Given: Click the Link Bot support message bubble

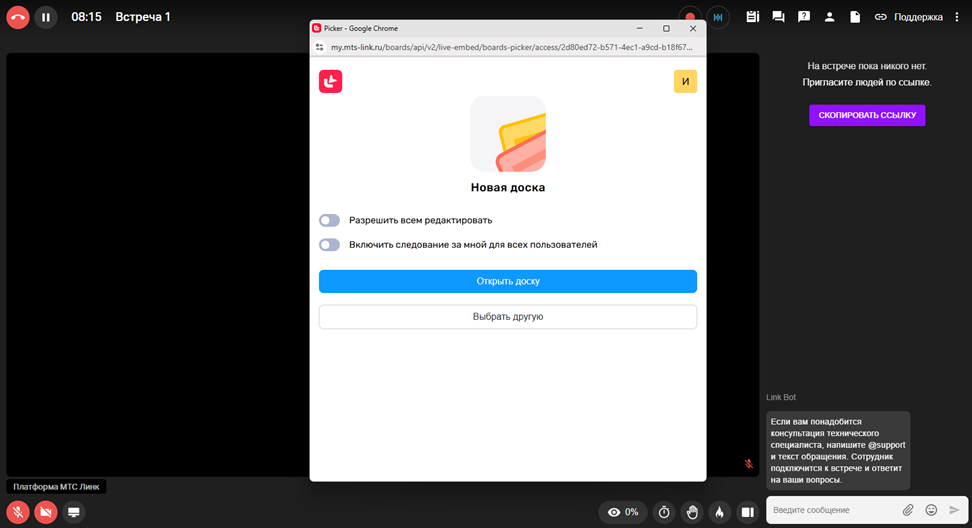Looking at the screenshot, I should (x=838, y=451).
